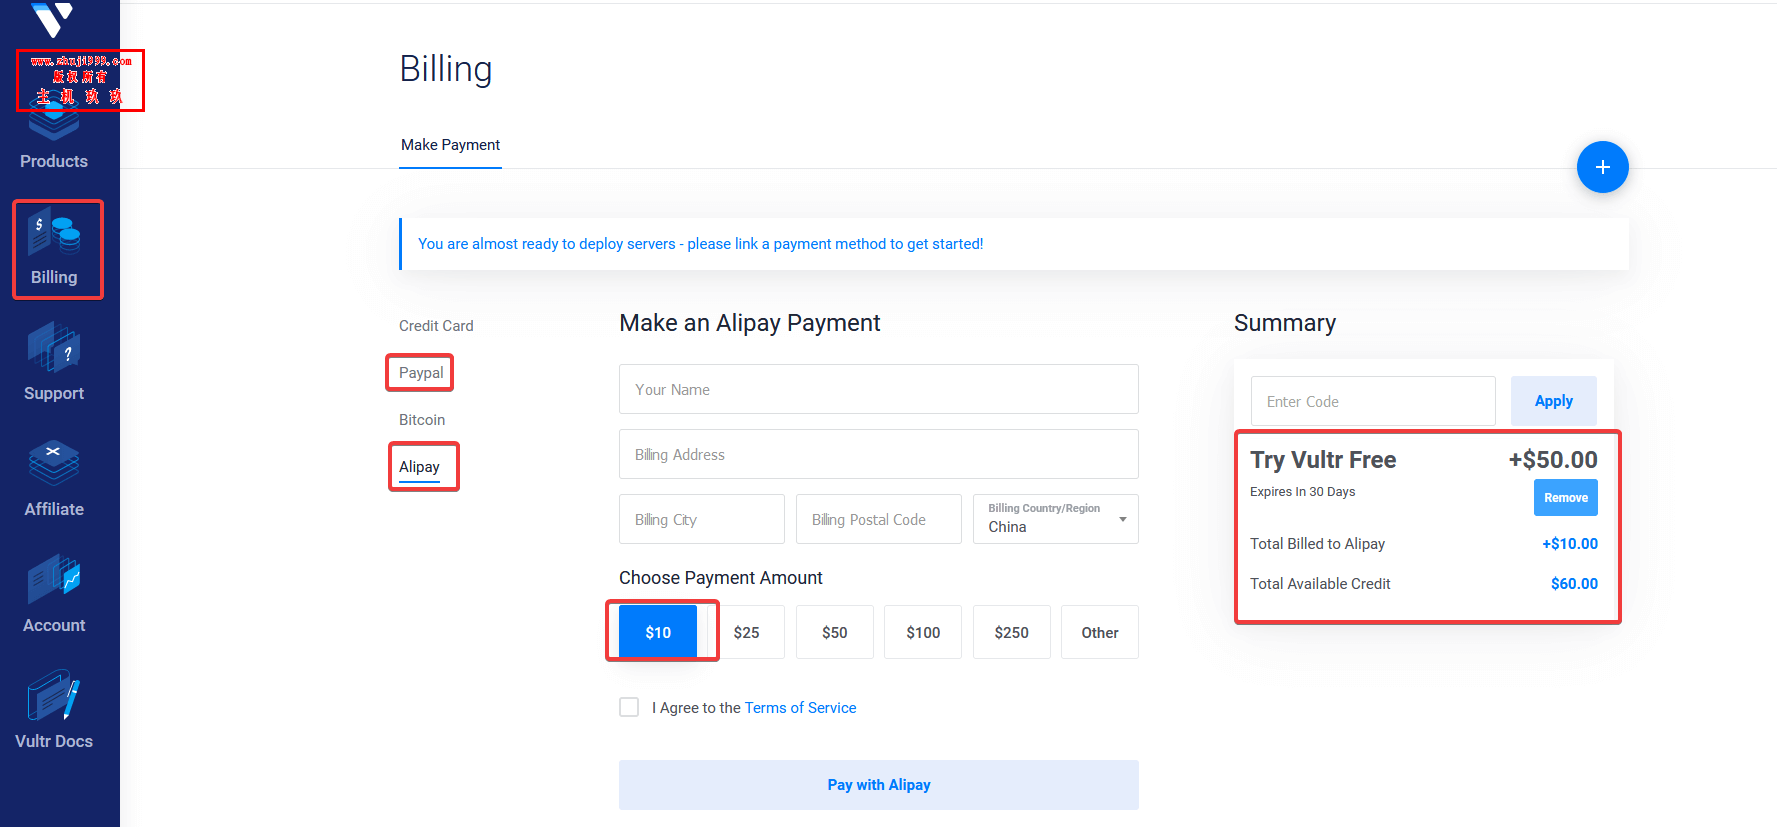This screenshot has height=827, width=1777.
Task: Switch to the Paypal payment method
Action: click(x=421, y=373)
